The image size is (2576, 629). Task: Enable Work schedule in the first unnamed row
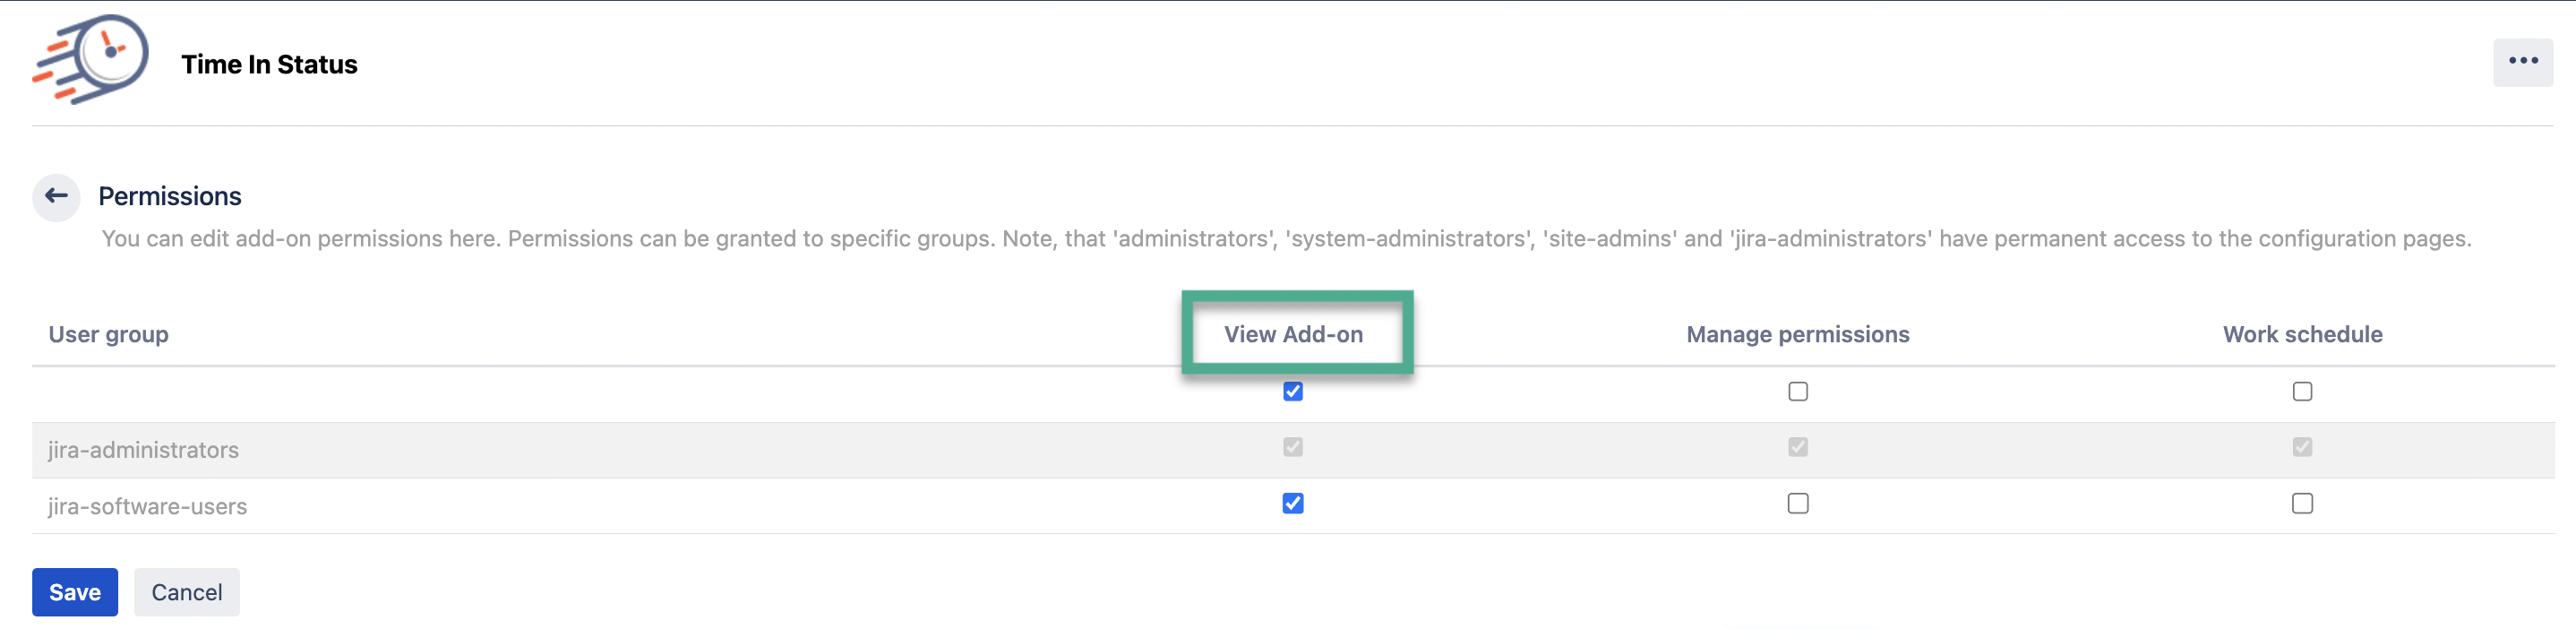pos(2302,391)
